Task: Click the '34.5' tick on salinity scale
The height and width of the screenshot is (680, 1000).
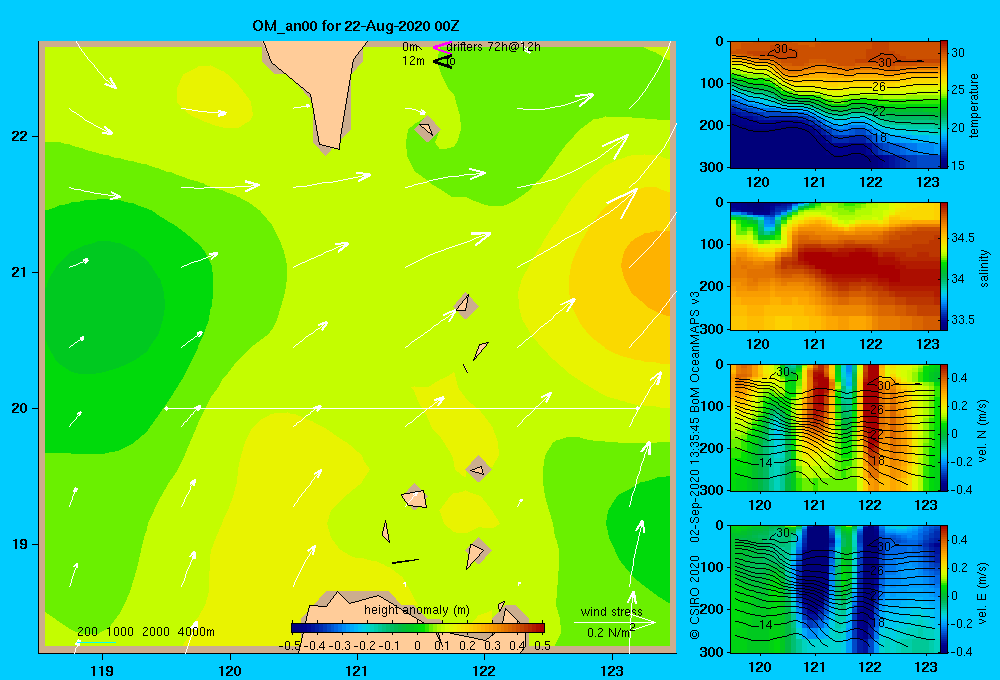Action: coord(962,238)
